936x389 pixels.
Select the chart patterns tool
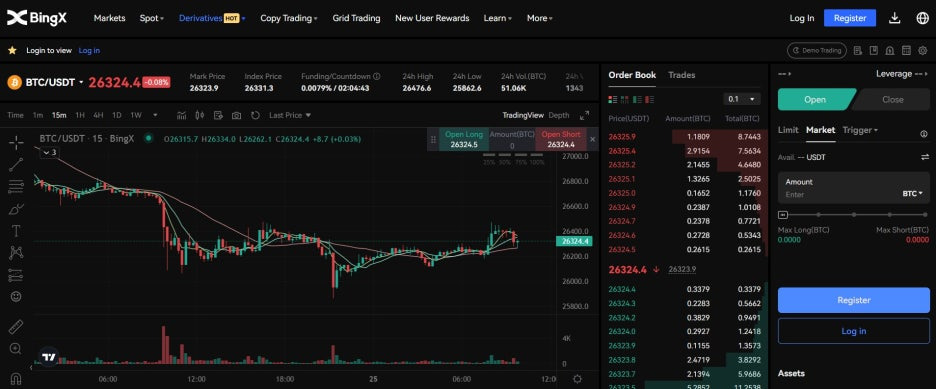(16, 252)
